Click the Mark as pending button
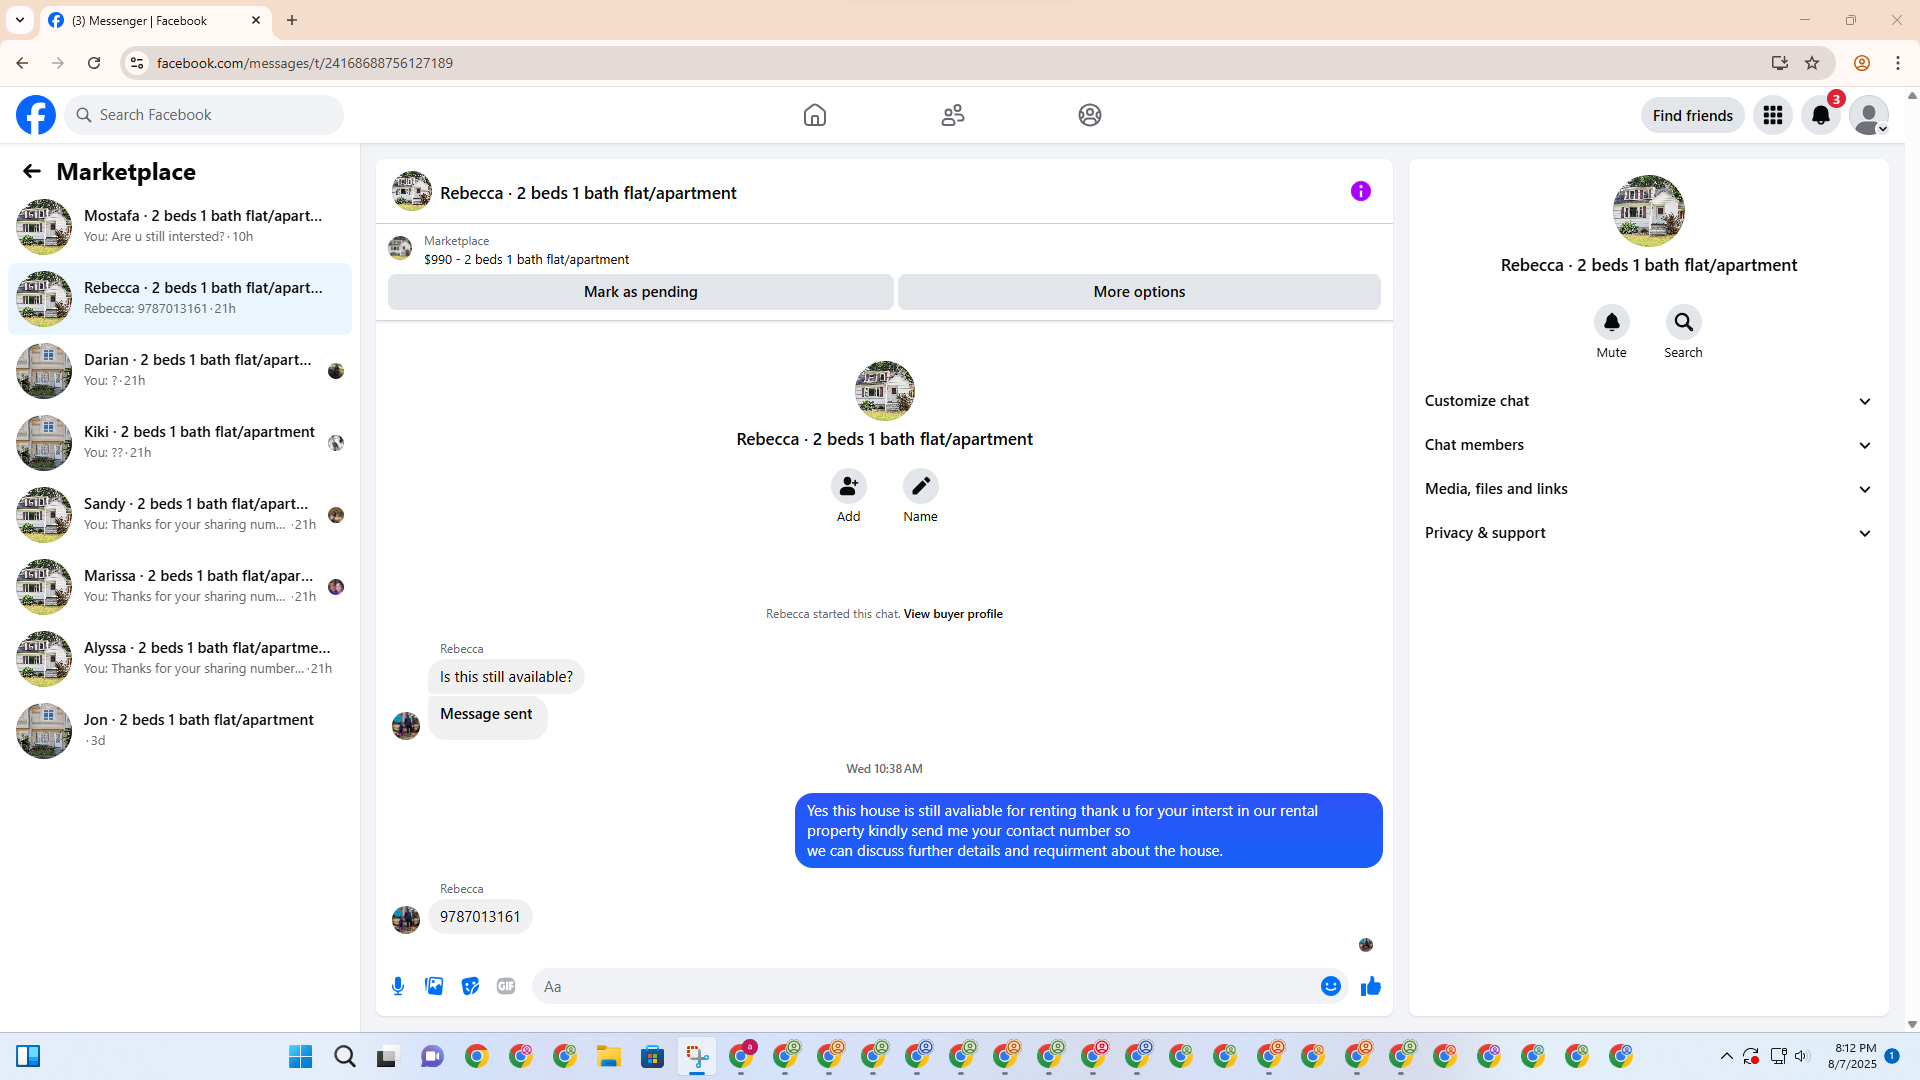1920x1080 pixels. pos(641,292)
